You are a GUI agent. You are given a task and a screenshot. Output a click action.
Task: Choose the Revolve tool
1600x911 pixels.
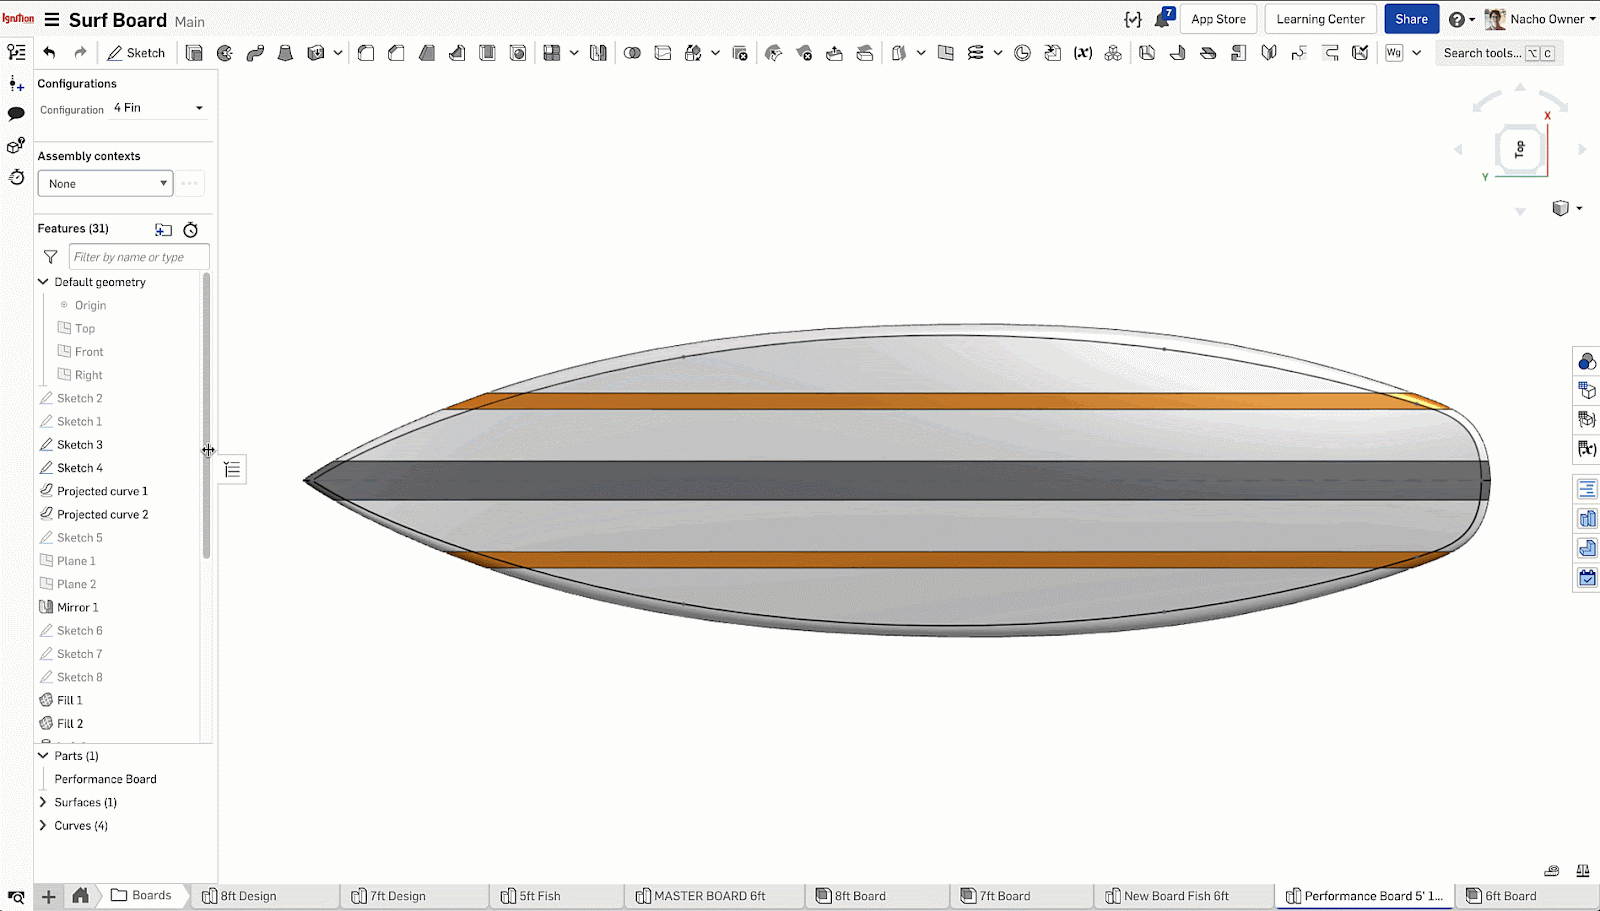pos(225,53)
